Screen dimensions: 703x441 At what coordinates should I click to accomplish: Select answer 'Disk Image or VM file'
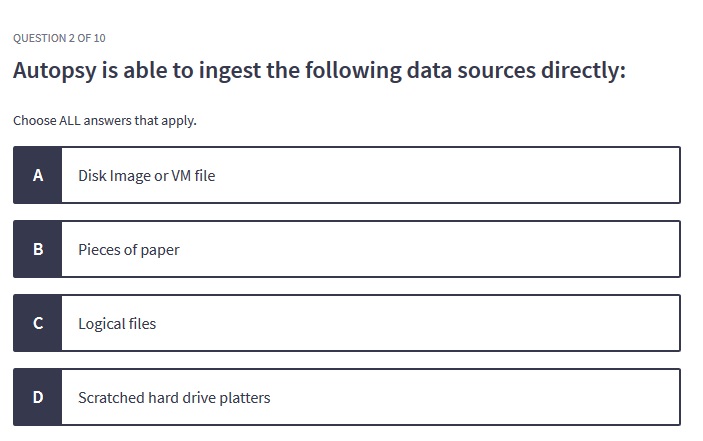(146, 175)
